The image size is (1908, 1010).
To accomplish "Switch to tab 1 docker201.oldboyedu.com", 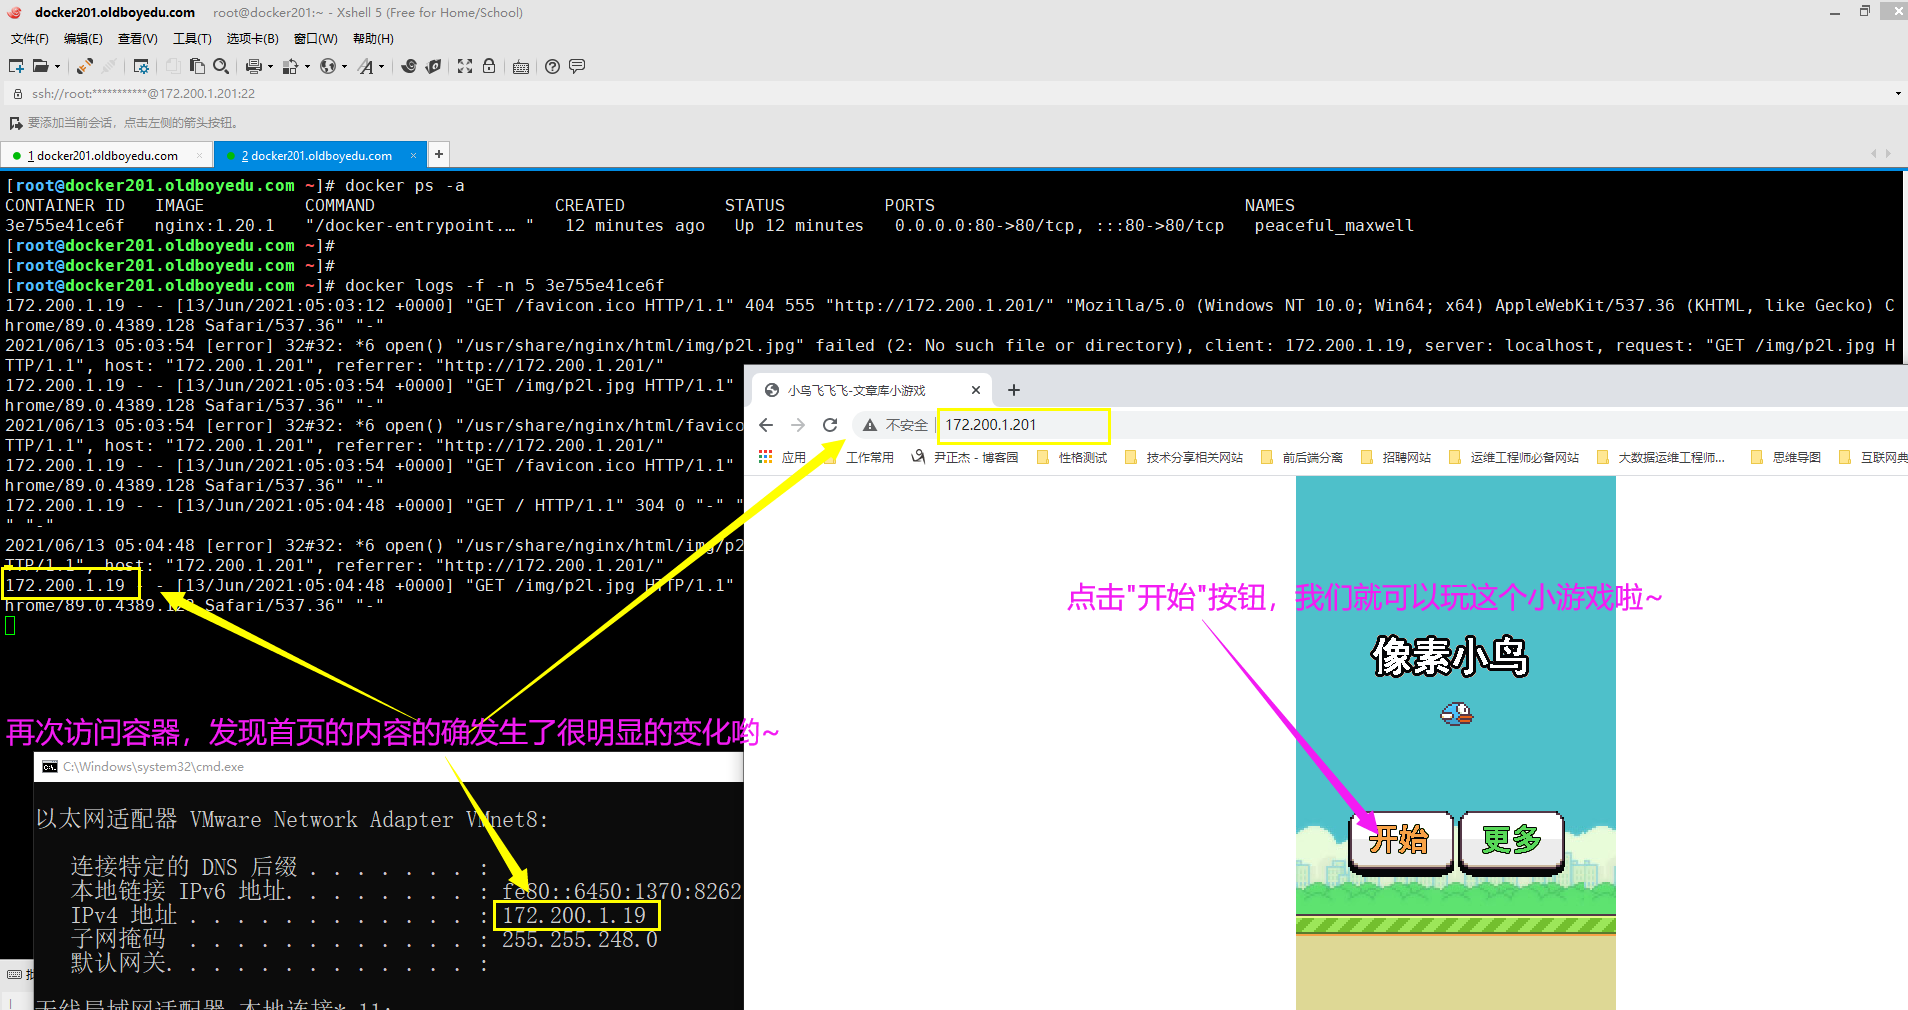I will pyautogui.click(x=106, y=155).
